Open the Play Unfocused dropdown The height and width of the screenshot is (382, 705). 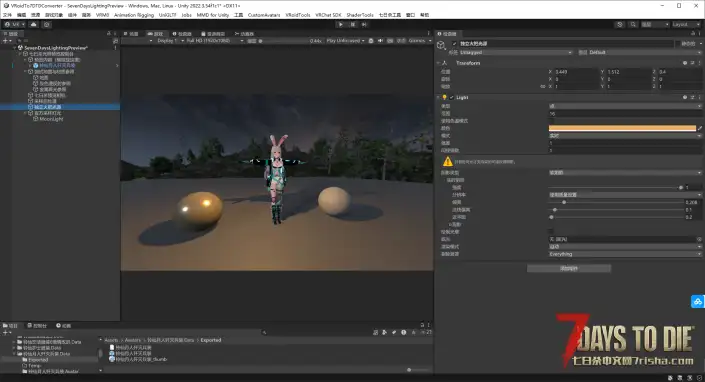pyautogui.click(x=345, y=40)
